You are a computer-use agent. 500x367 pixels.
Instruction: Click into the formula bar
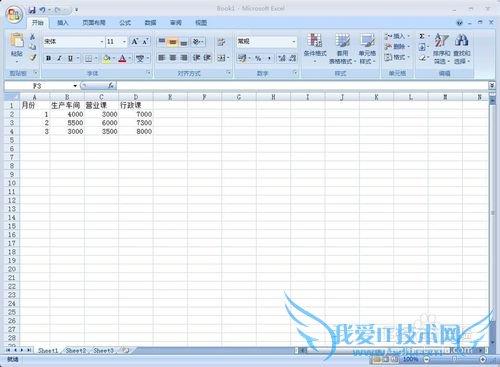303,86
